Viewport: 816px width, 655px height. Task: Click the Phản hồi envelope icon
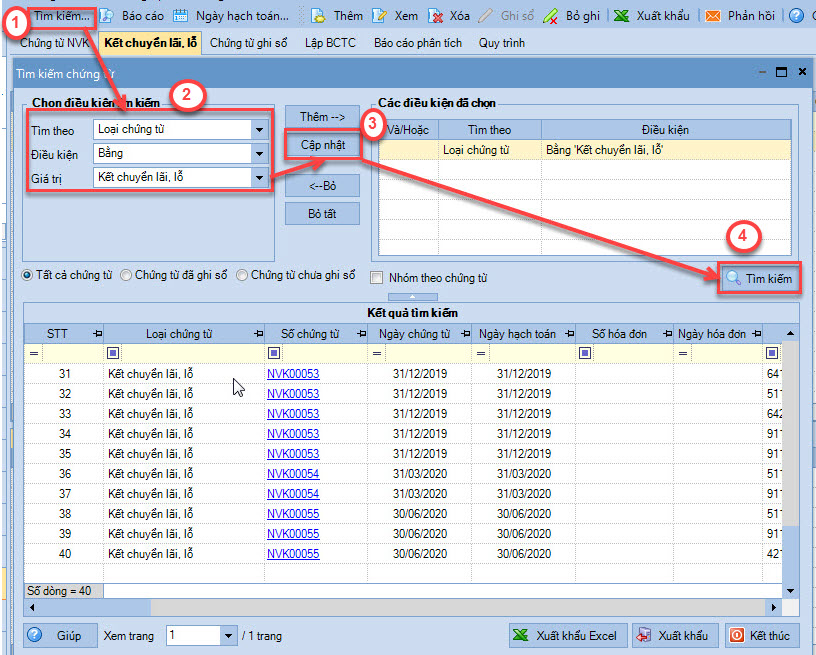[712, 16]
